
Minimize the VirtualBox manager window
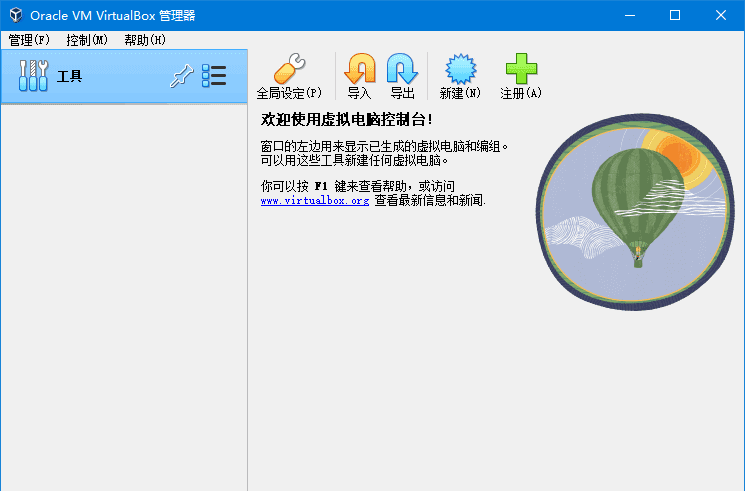630,15
